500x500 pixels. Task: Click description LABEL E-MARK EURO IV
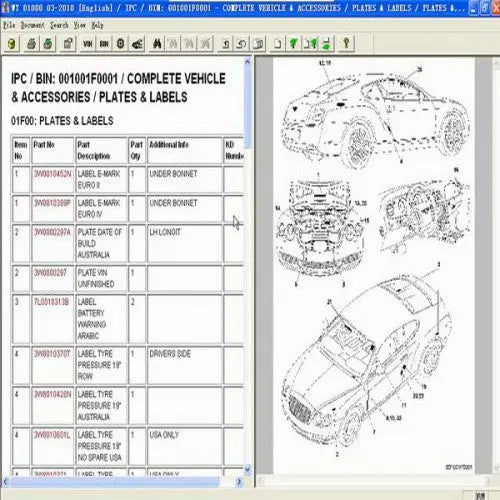pyautogui.click(x=99, y=209)
